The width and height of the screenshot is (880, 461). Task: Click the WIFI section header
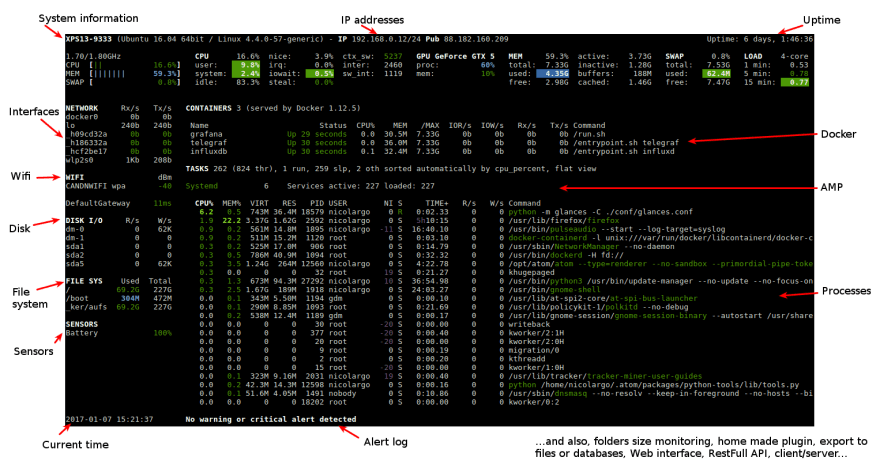point(75,177)
